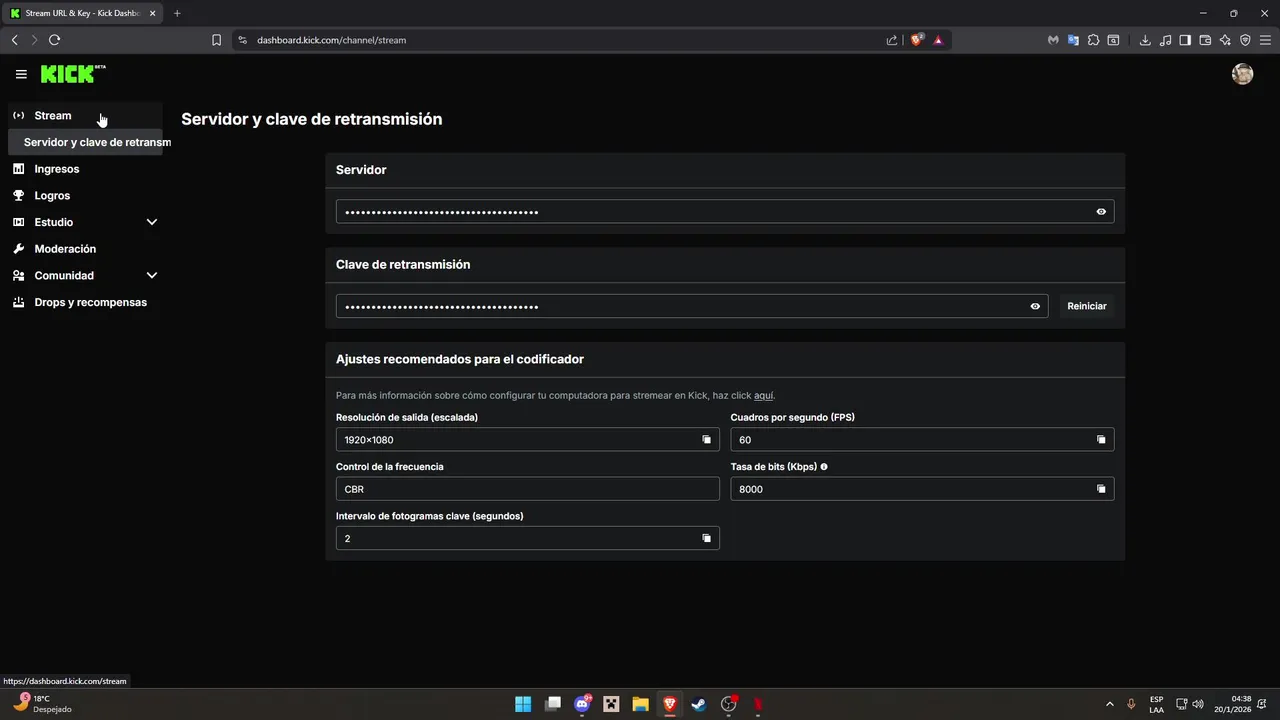The width and height of the screenshot is (1280, 720).
Task: Open Ingresos in the sidebar
Action: point(85,169)
